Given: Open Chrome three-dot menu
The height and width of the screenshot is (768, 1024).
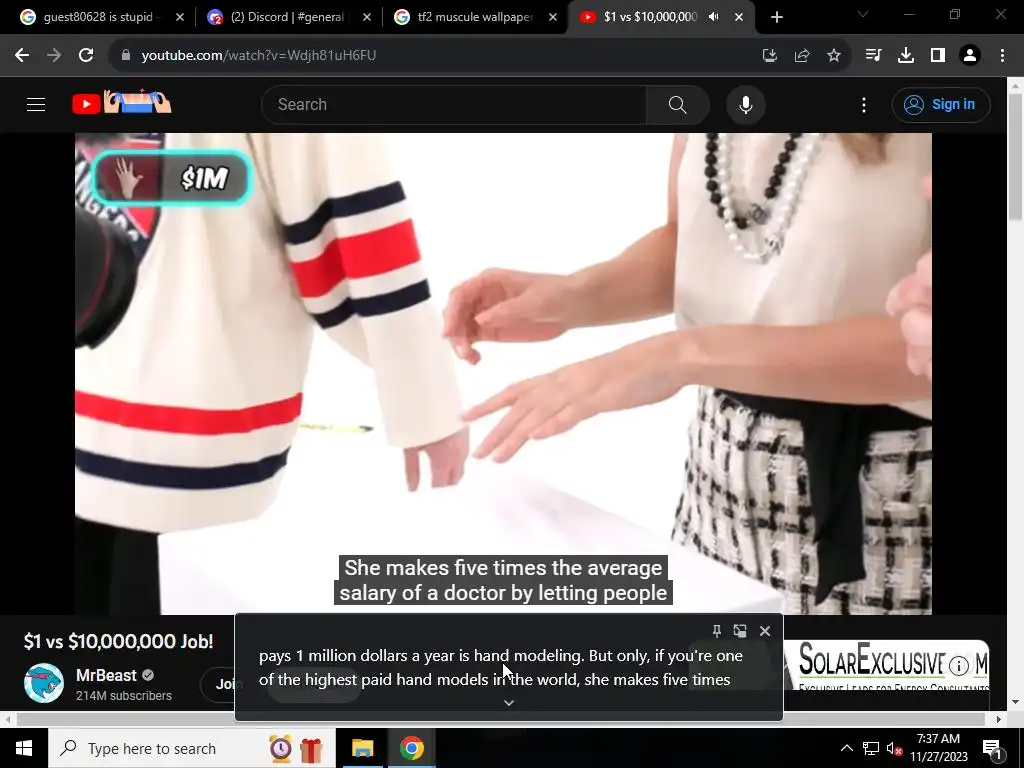Looking at the screenshot, I should pos(1002,56).
